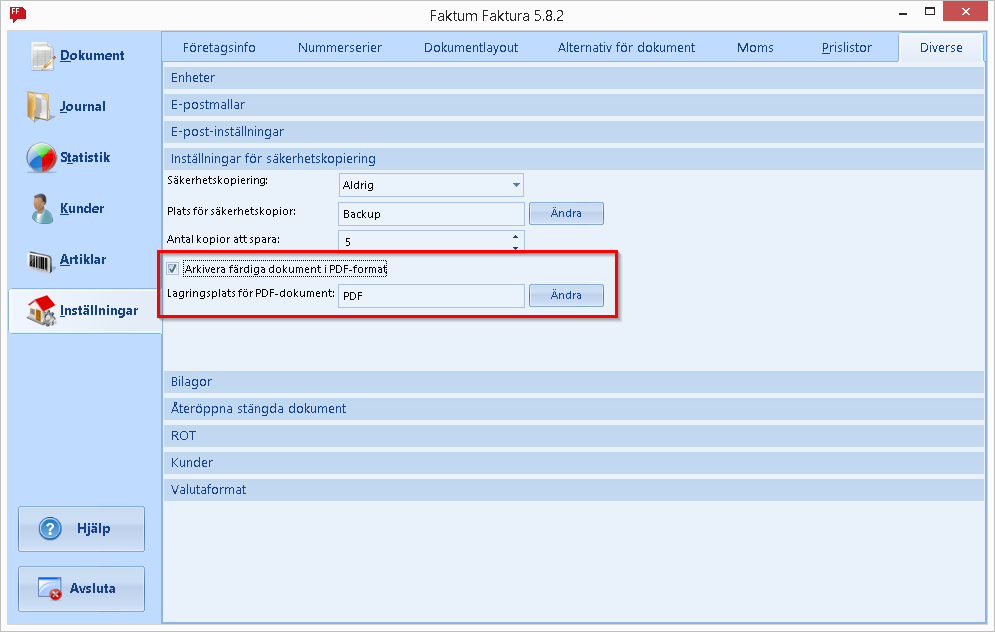Image resolution: width=995 pixels, height=632 pixels.
Task: Go to the Dokumentlayout tab
Action: pyautogui.click(x=471, y=48)
